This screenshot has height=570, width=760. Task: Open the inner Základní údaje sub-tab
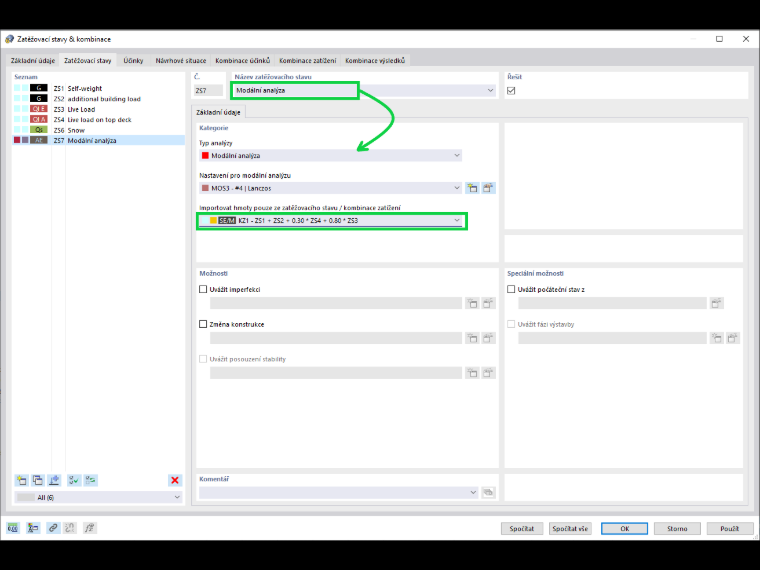(x=218, y=112)
